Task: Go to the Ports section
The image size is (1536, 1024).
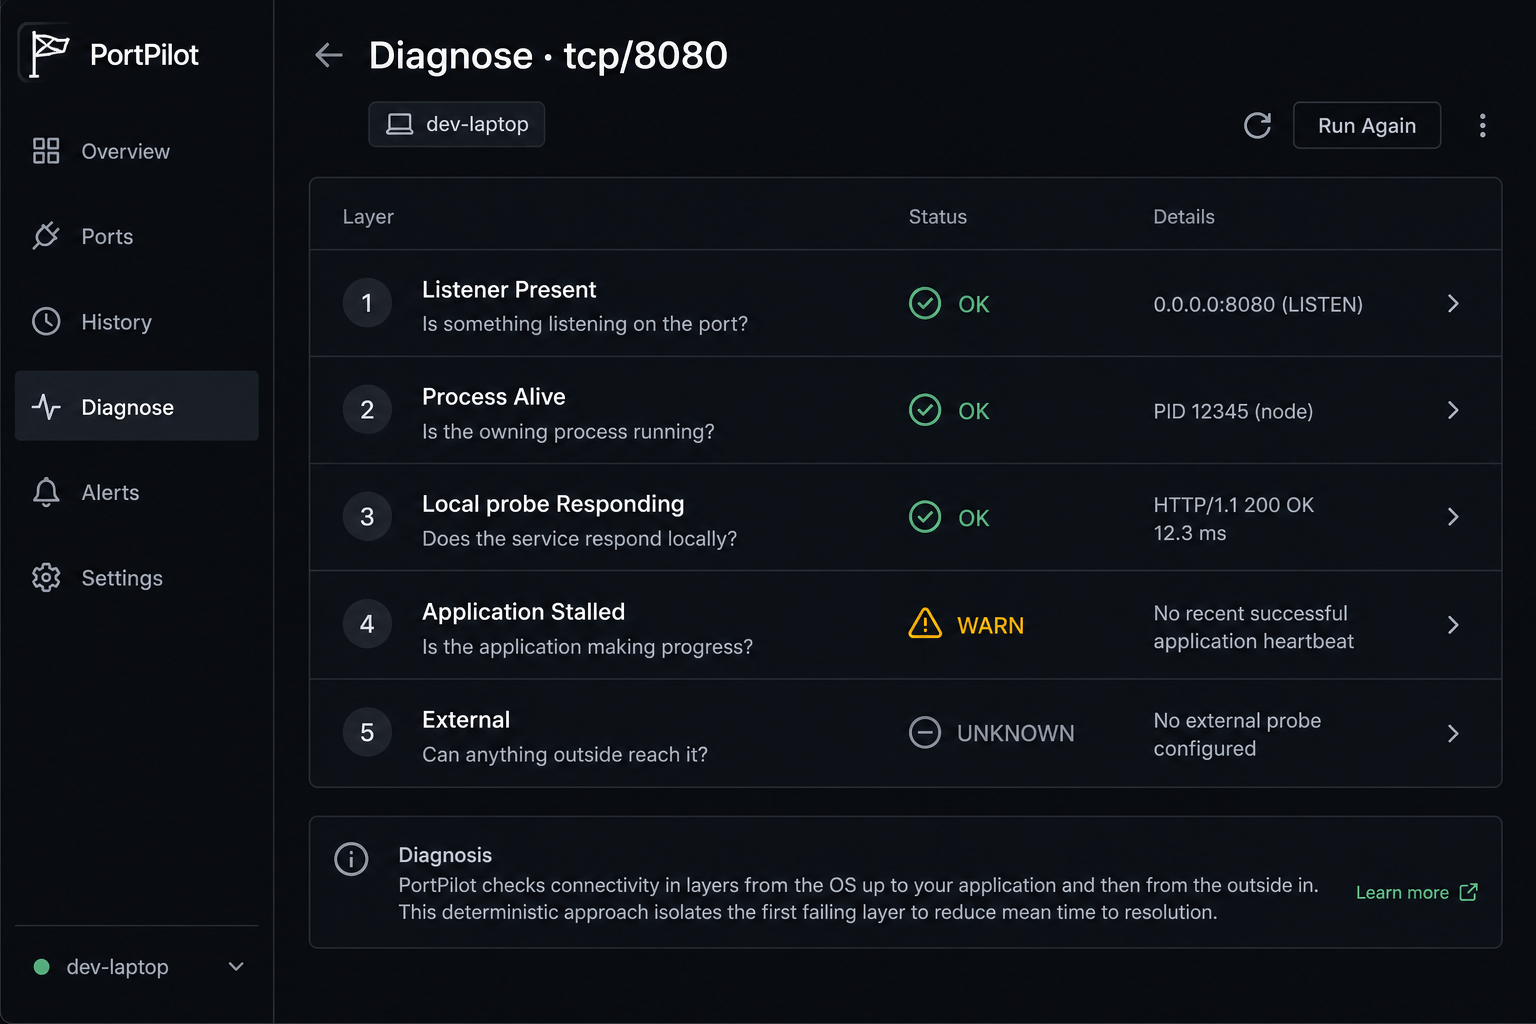Action: [137, 236]
